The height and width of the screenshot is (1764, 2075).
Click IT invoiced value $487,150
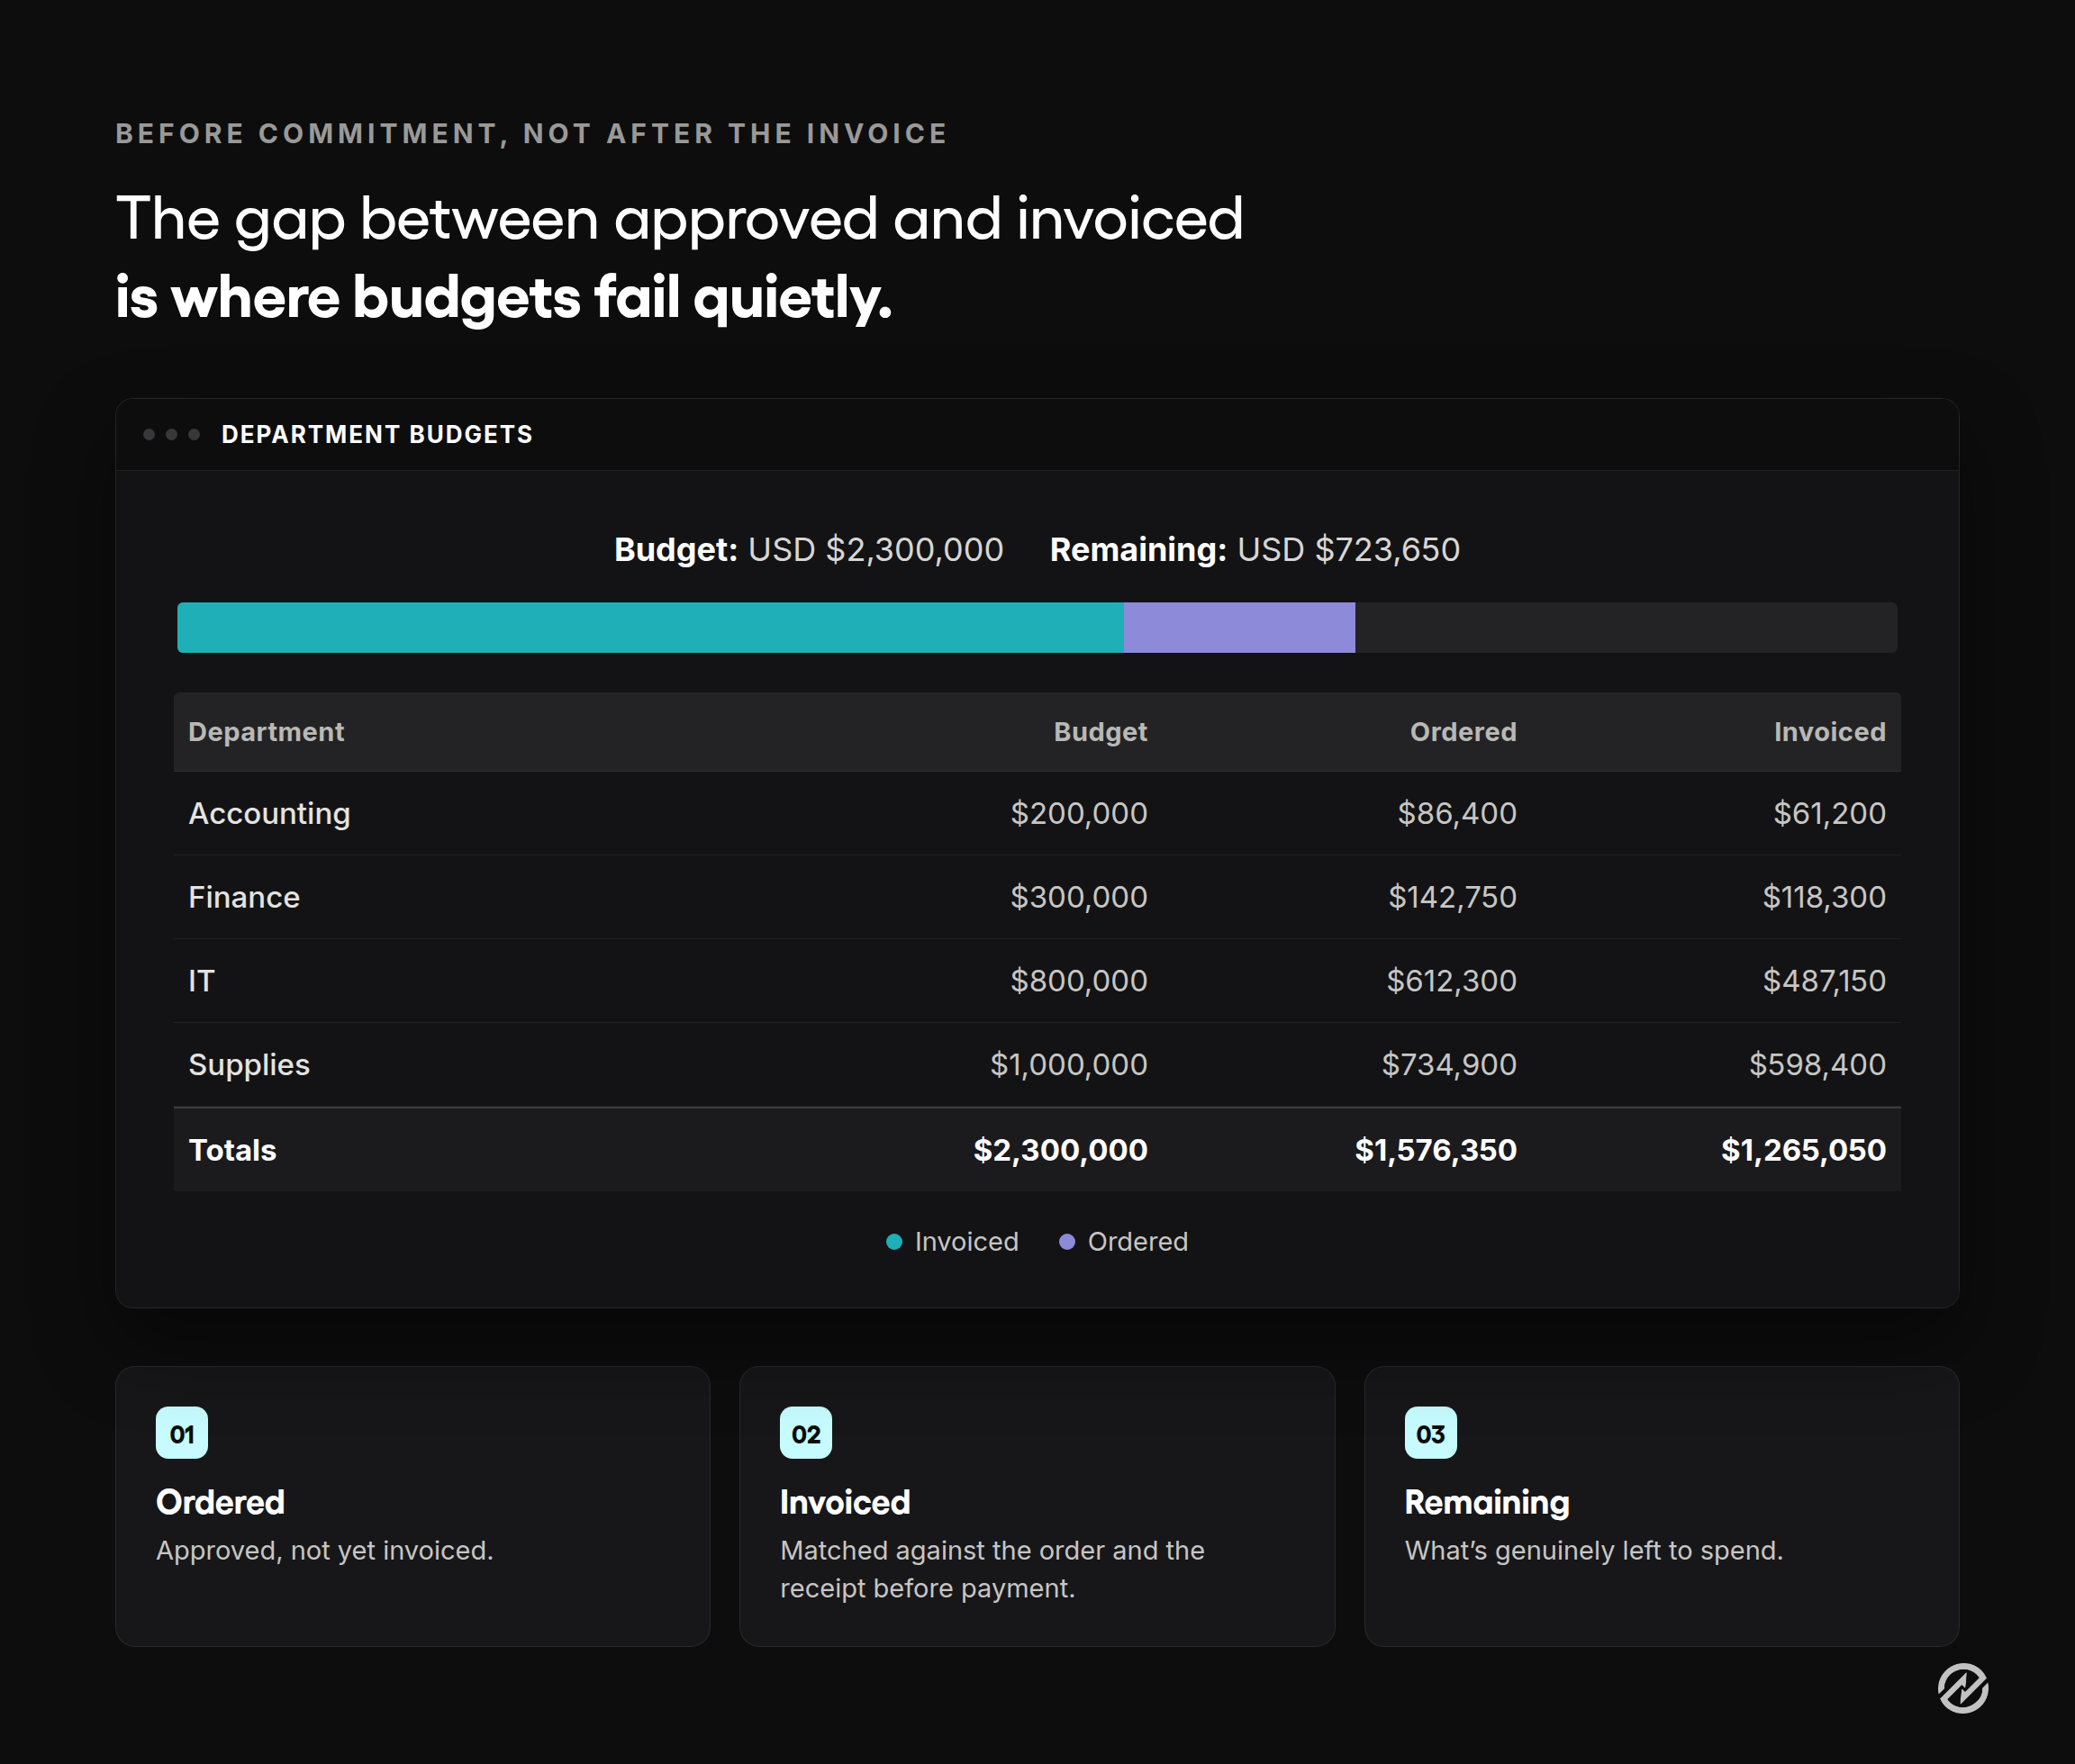1824,981
